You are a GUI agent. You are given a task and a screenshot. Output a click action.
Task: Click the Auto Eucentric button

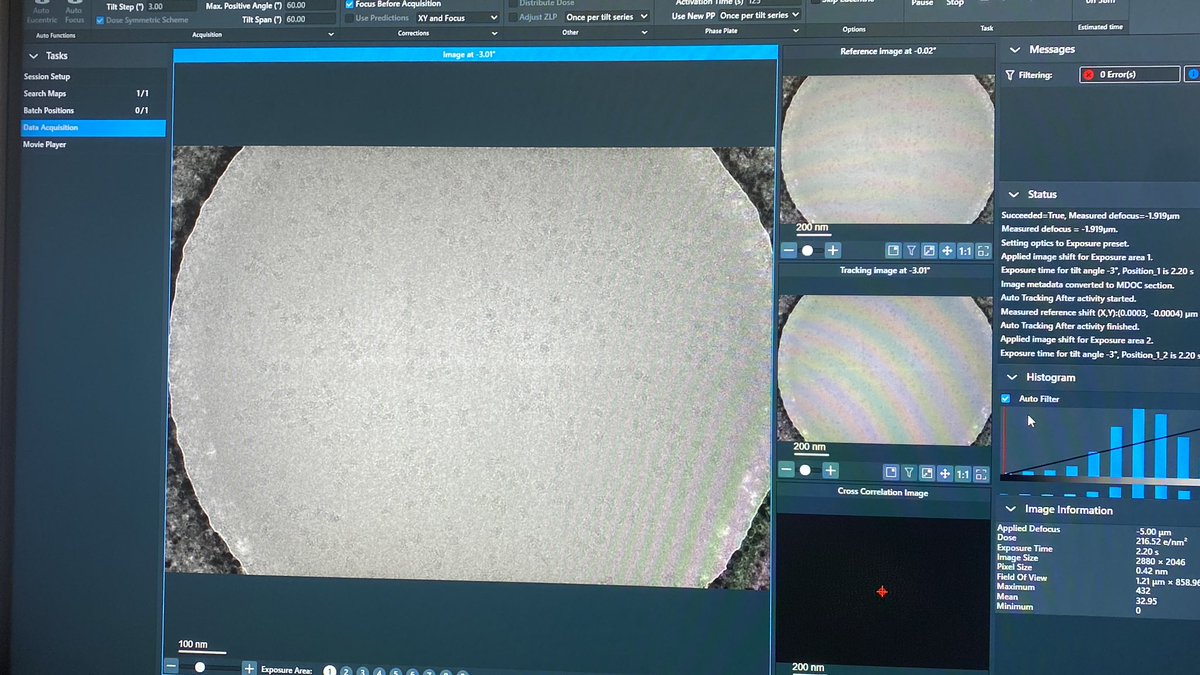(41, 10)
